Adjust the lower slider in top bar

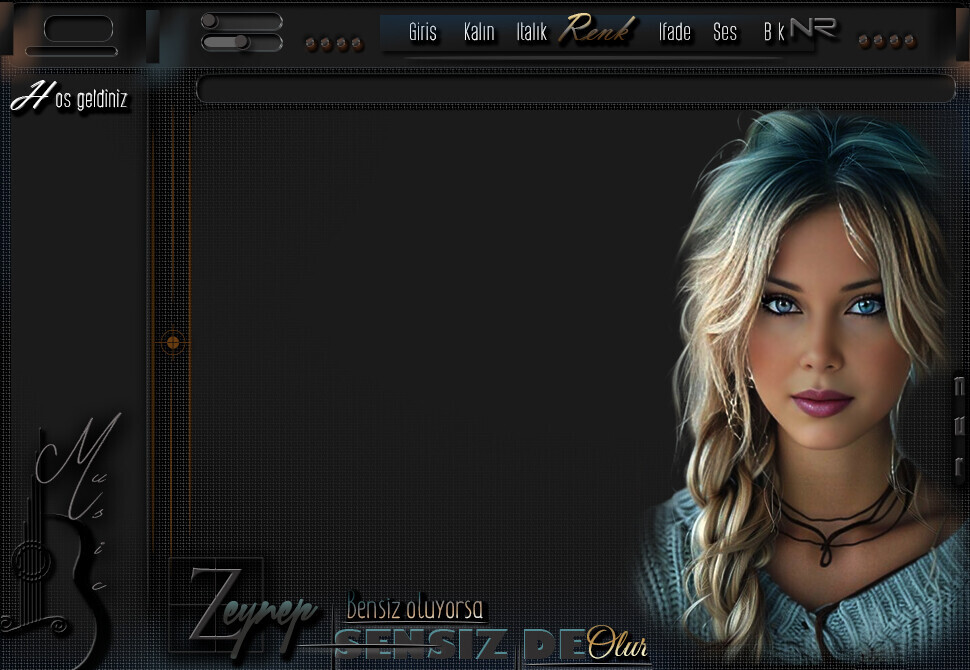[241, 42]
